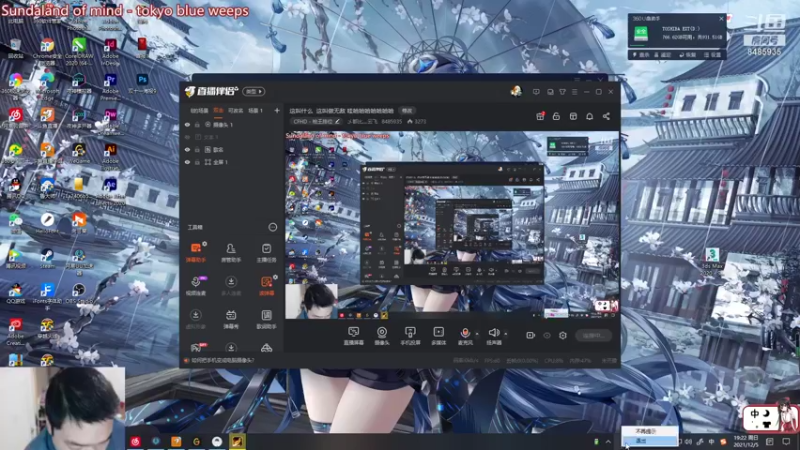Choose 不再提示 in tray context menu

[649, 431]
